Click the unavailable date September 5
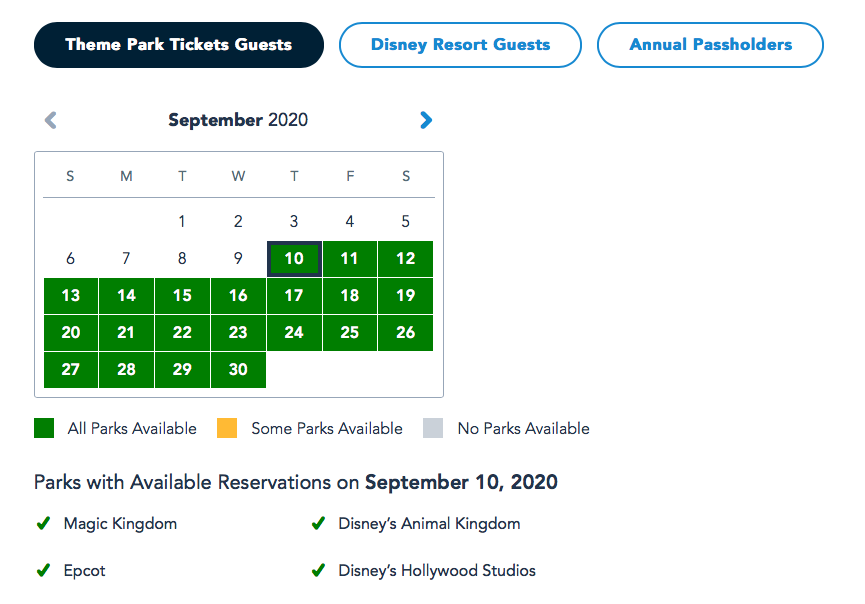The height and width of the screenshot is (604, 865). (405, 222)
